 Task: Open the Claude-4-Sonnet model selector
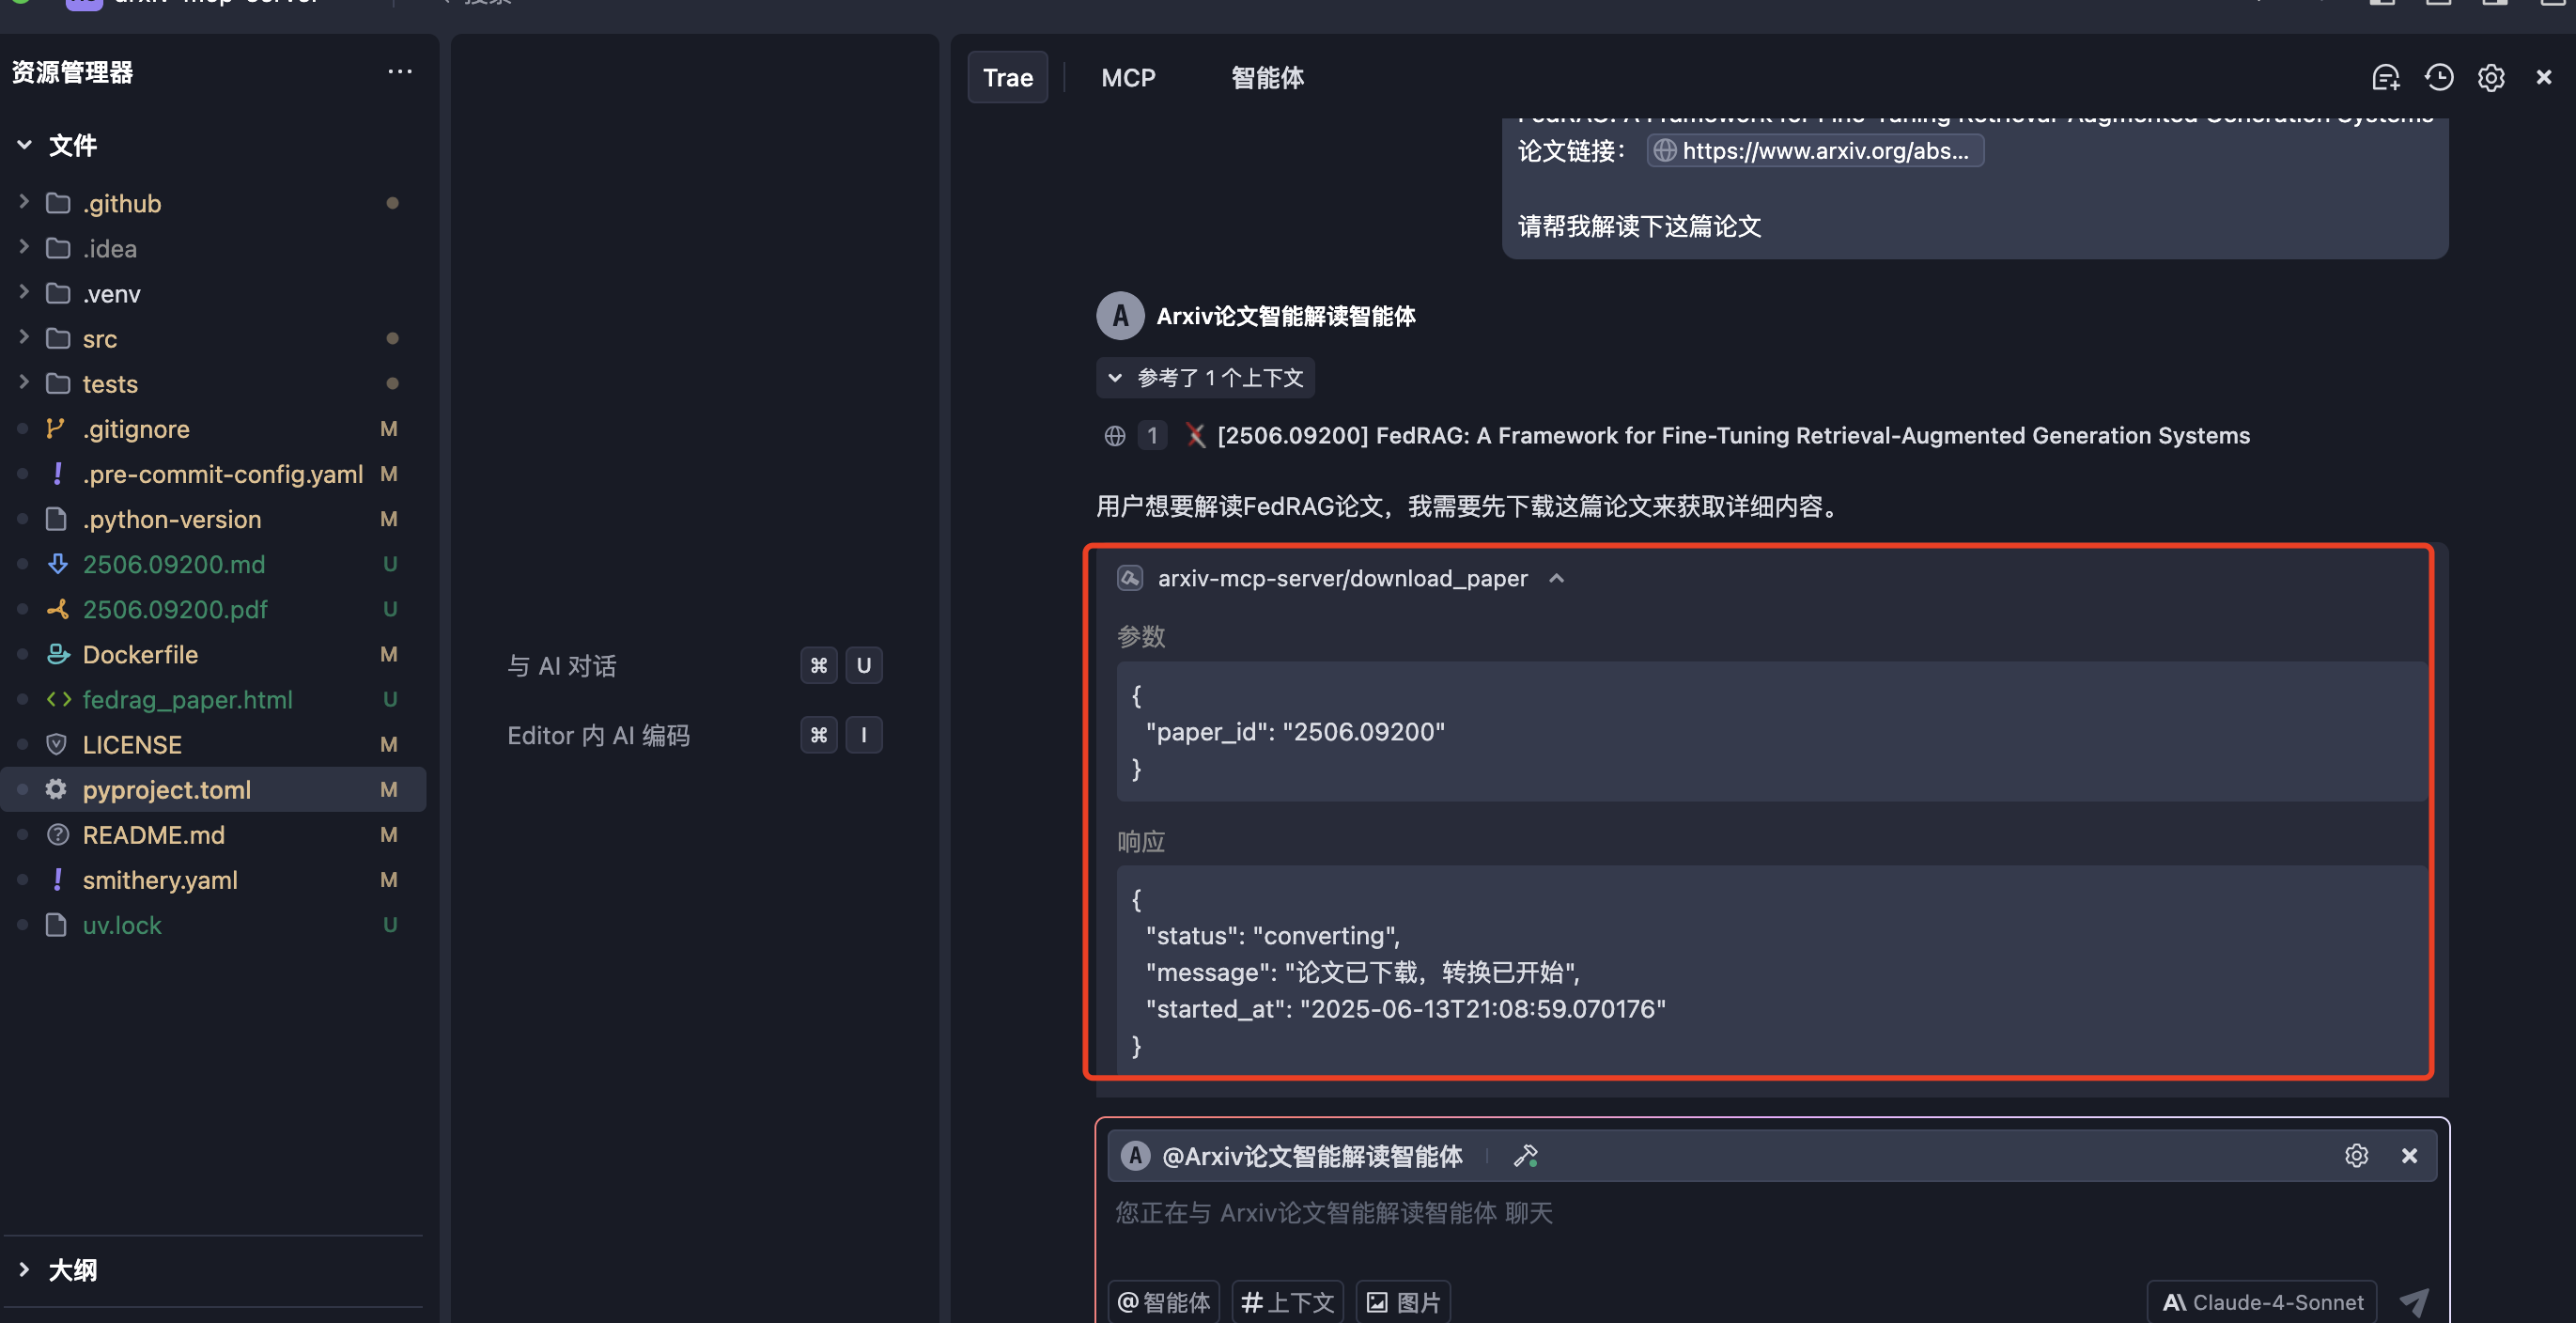[x=2262, y=1302]
